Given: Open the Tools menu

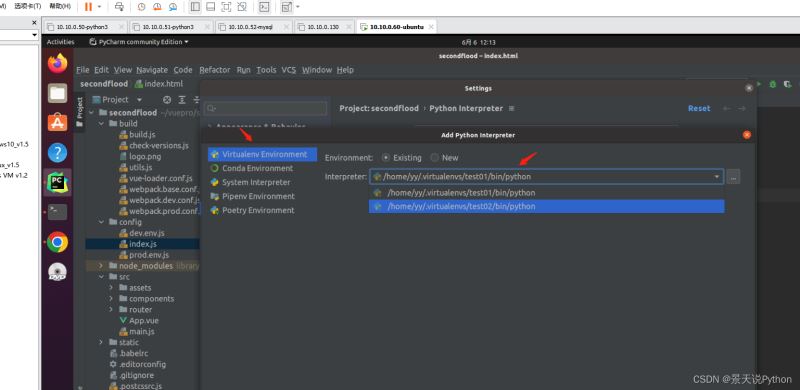Looking at the screenshot, I should (x=266, y=70).
